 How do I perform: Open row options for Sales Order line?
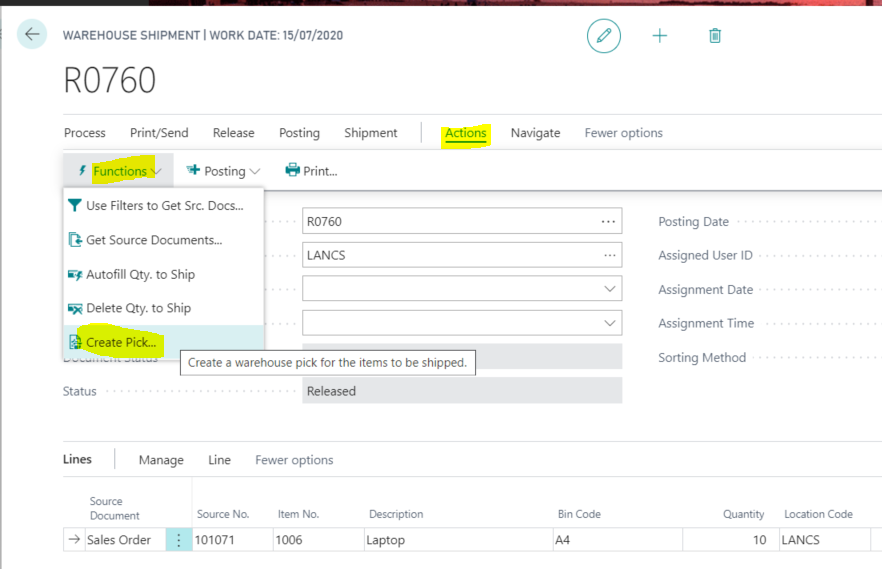(x=179, y=540)
